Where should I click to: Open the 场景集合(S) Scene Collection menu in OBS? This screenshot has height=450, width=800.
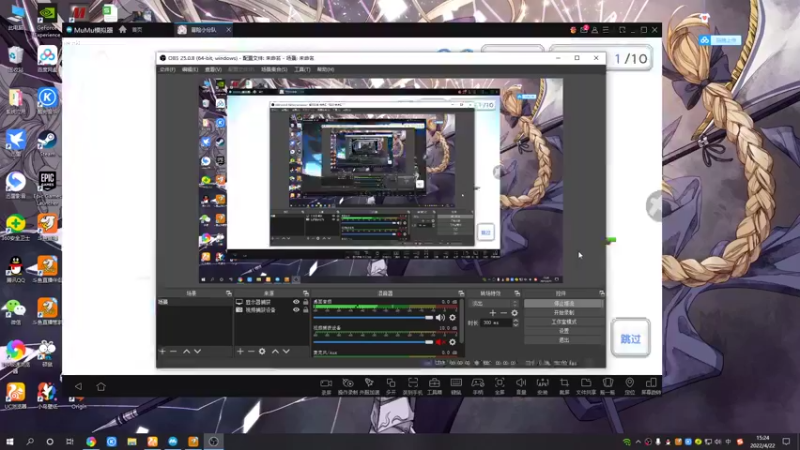click(274, 69)
